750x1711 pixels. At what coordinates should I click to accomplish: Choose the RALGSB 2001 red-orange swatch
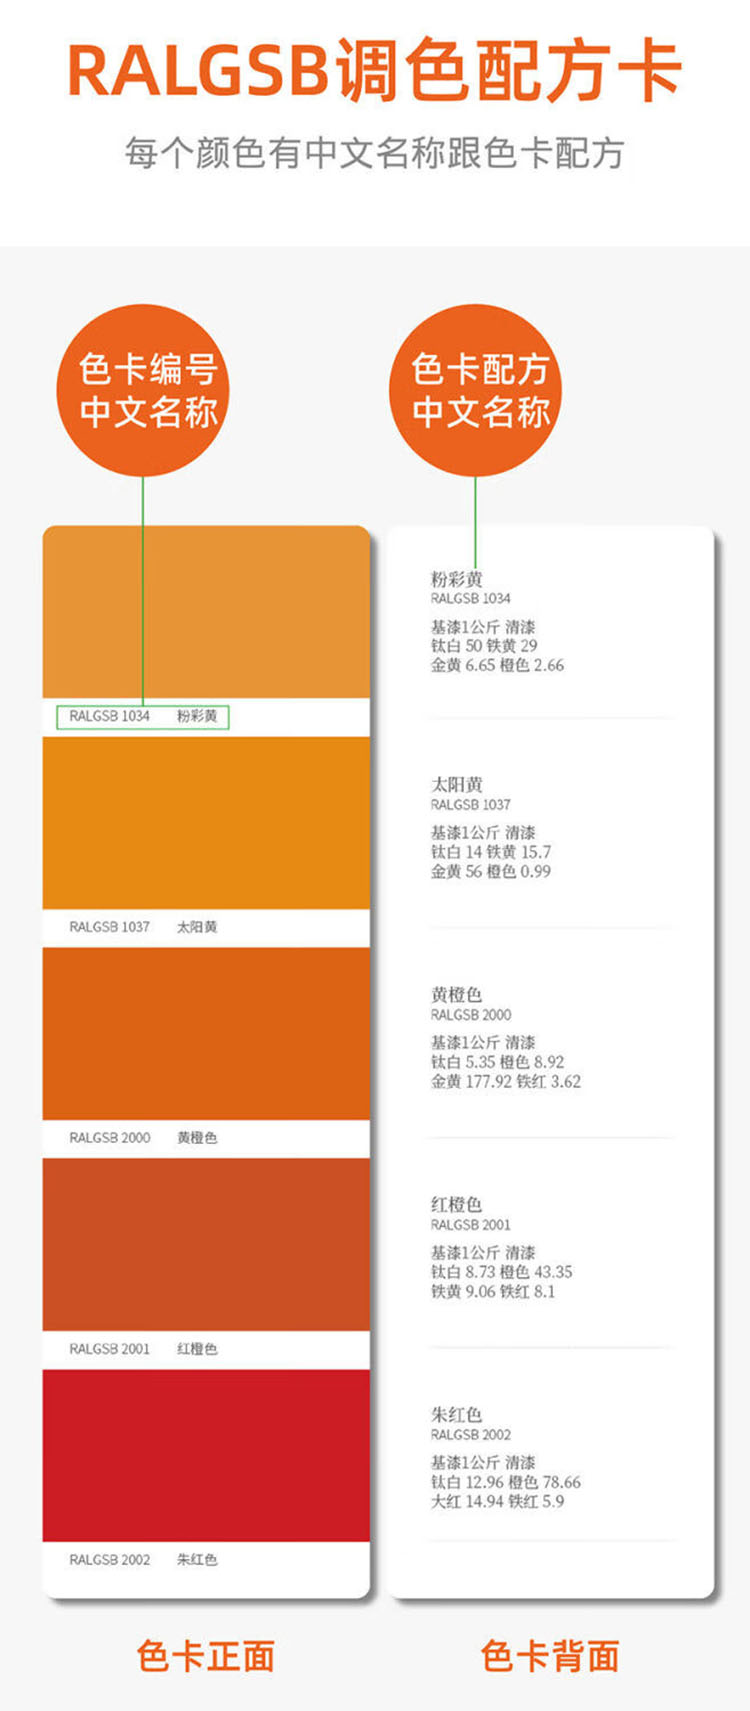[x=206, y=1244]
